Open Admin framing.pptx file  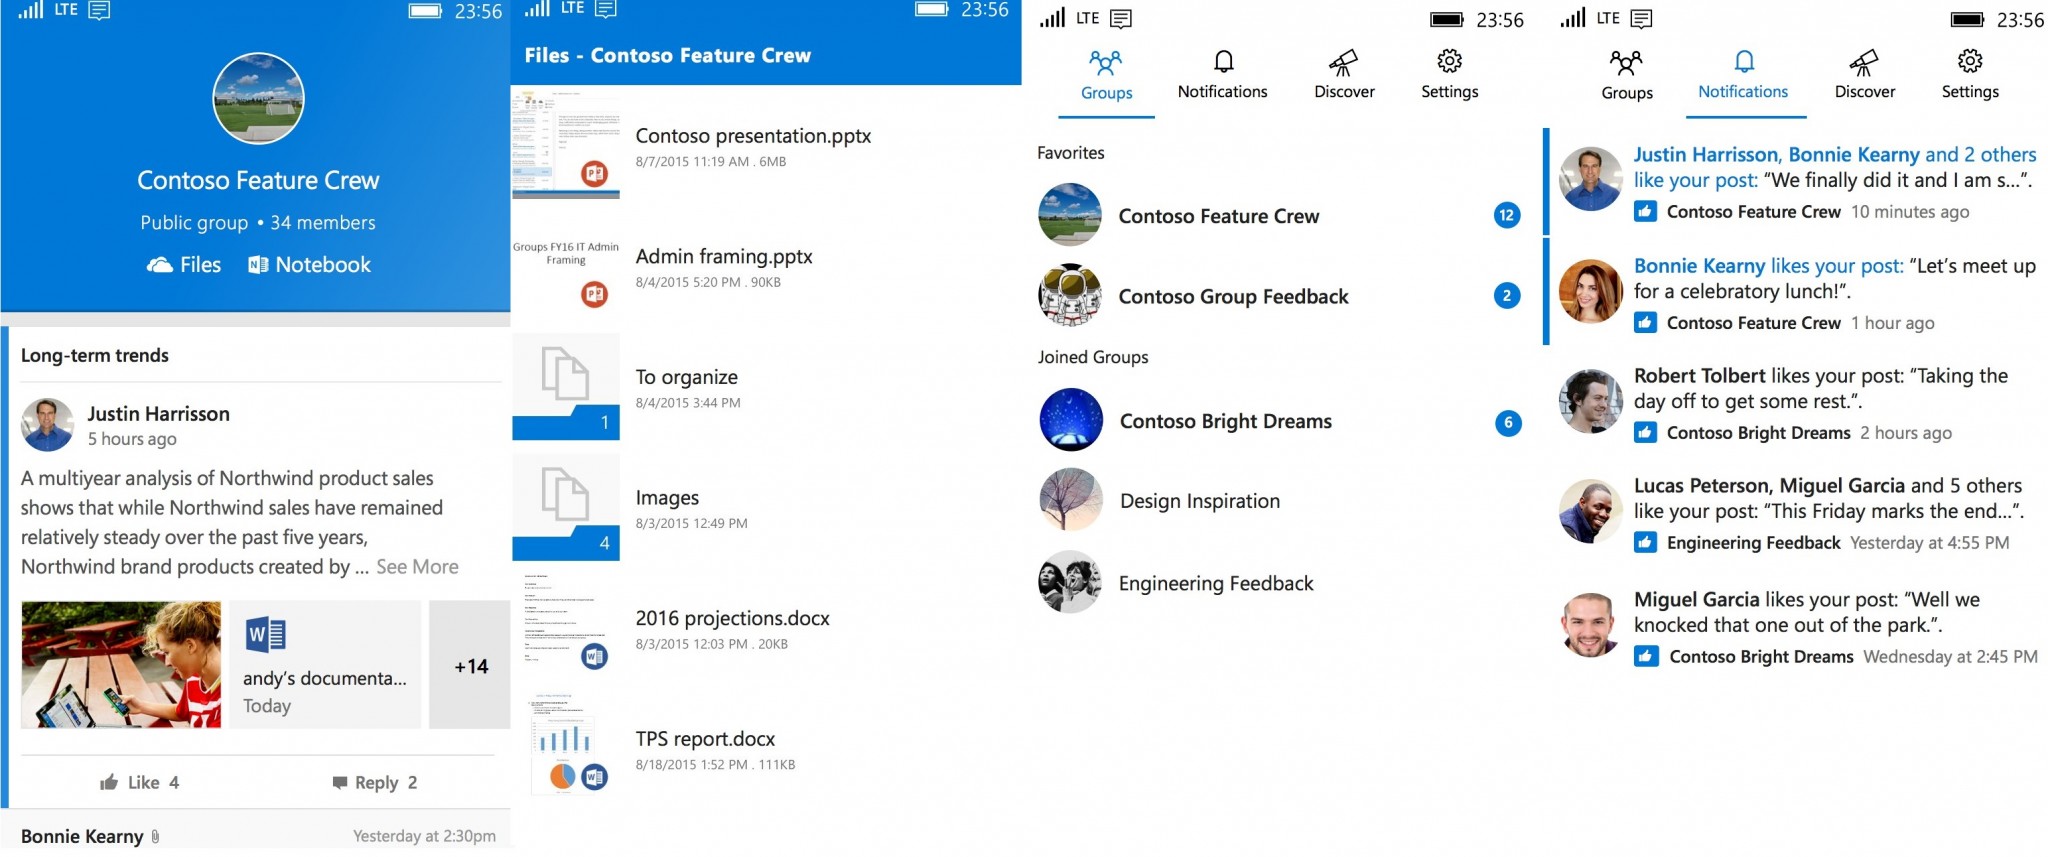click(x=766, y=267)
